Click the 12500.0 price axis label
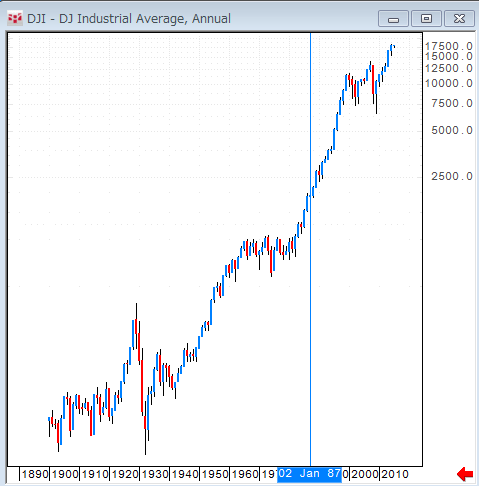Viewport: 479px width, 486px height. pos(449,68)
